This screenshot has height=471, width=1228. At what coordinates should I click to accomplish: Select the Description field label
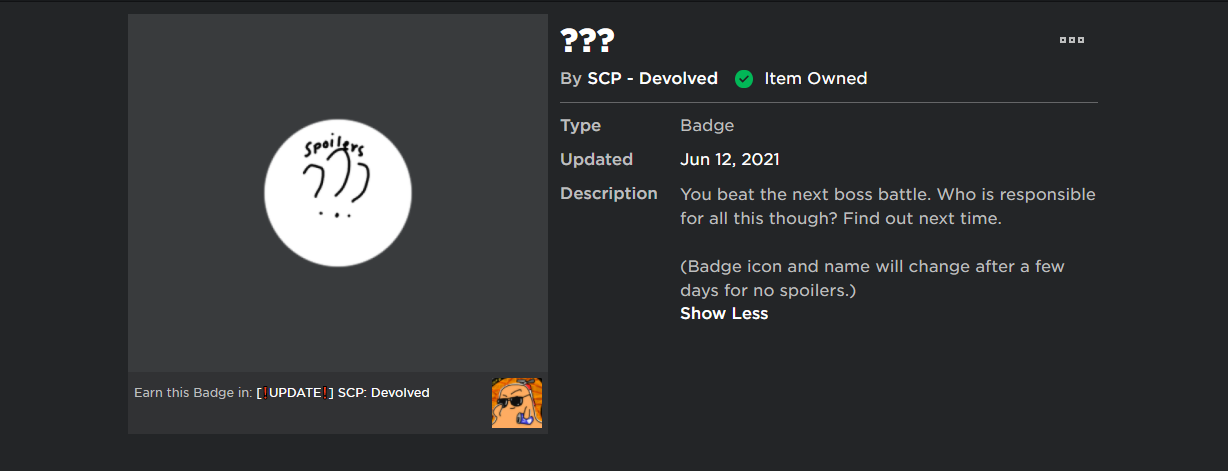[x=609, y=194]
